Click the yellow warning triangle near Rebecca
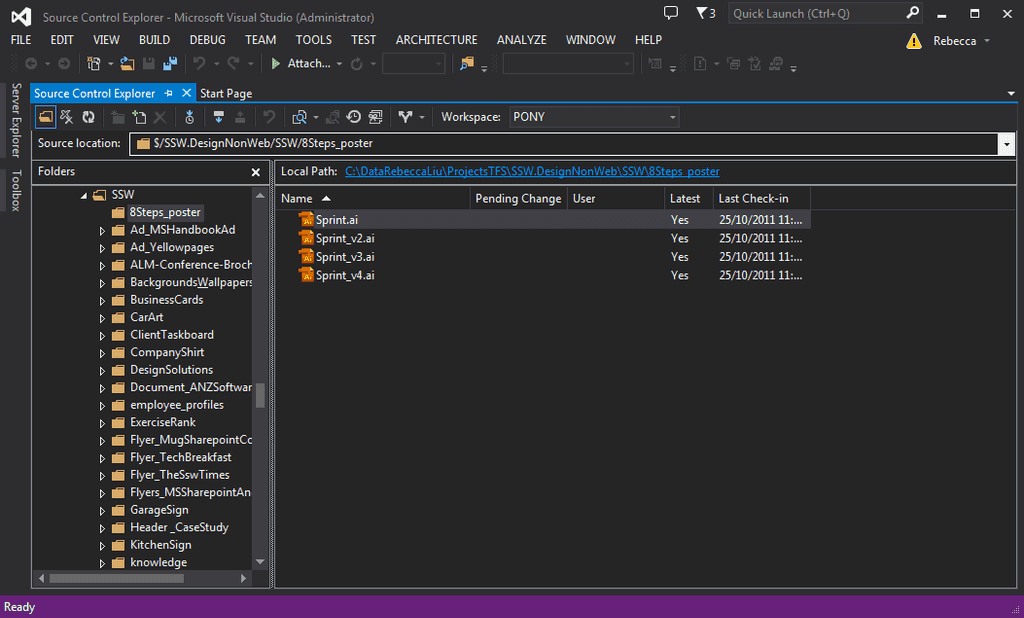The height and width of the screenshot is (618, 1024). [913, 40]
